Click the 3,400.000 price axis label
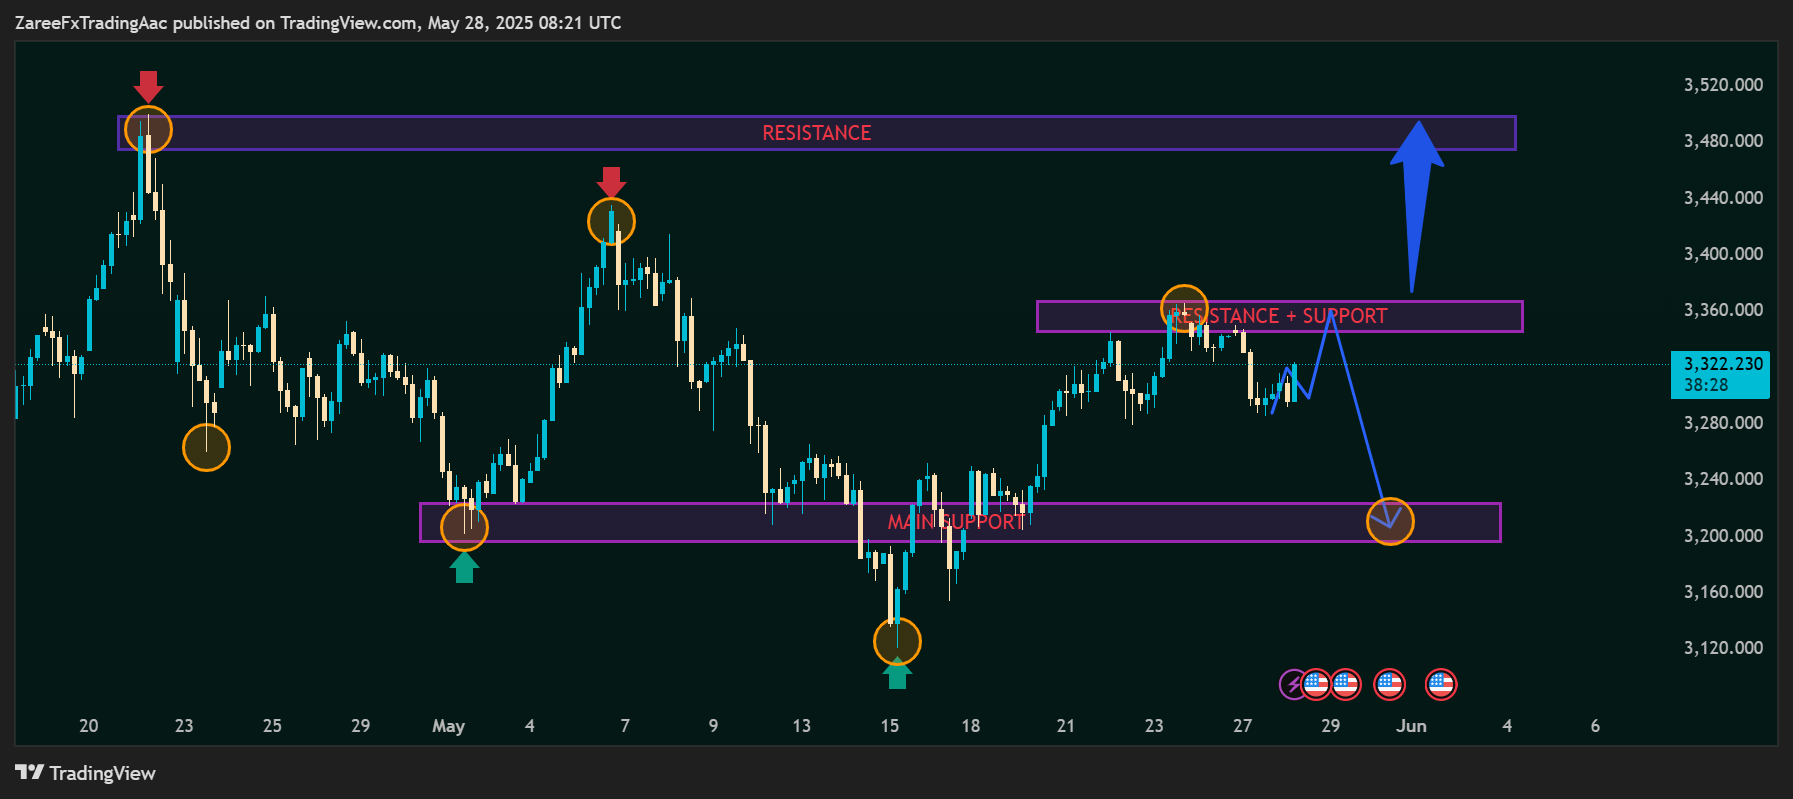This screenshot has width=1793, height=799. pos(1723,254)
